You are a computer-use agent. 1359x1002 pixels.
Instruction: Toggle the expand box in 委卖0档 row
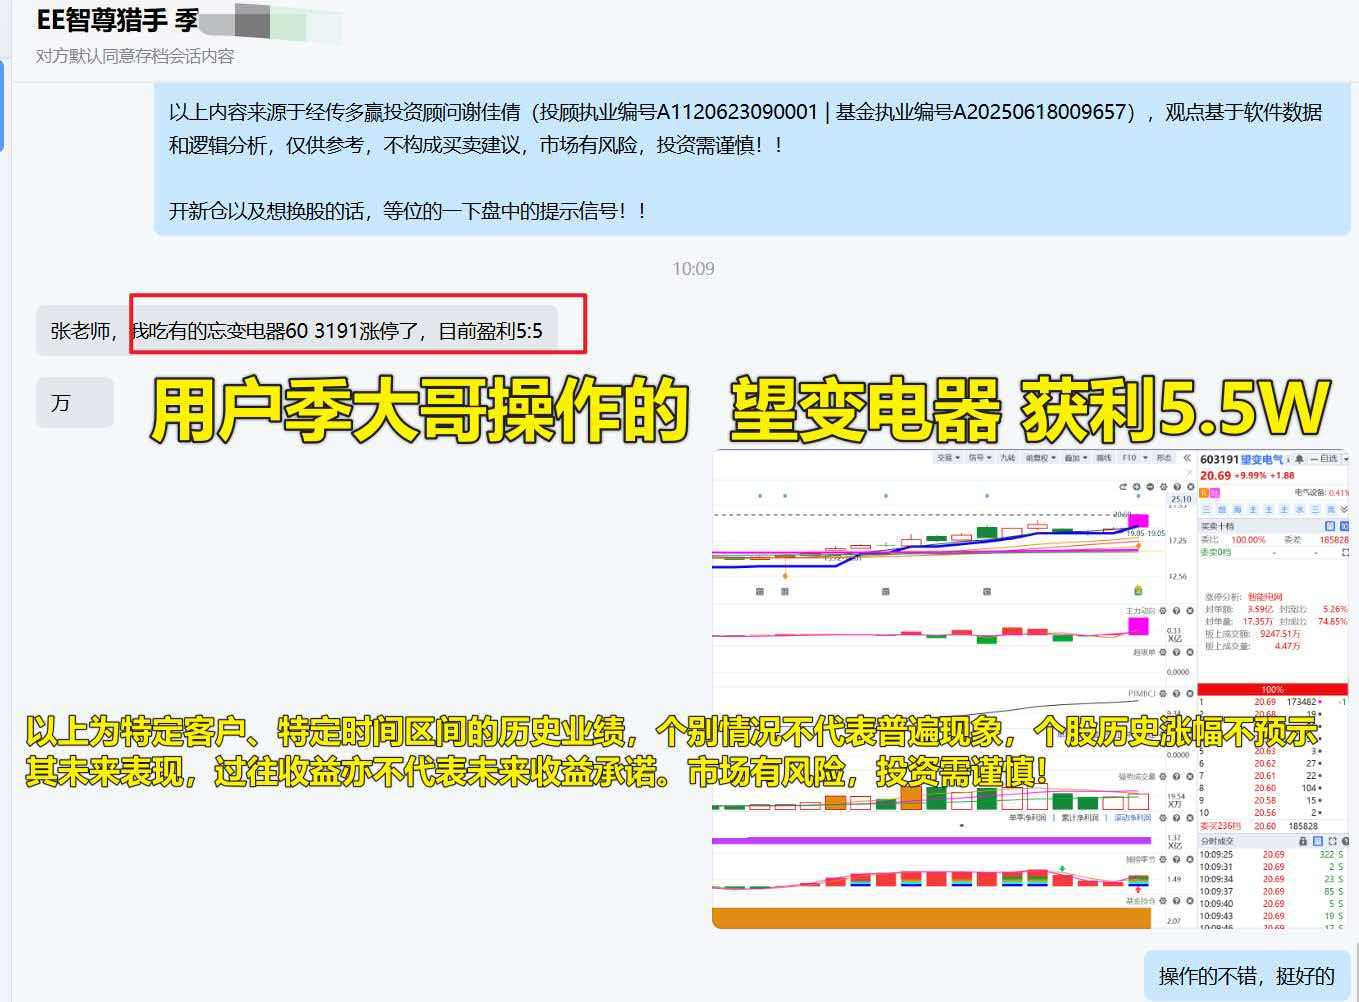click(1345, 552)
